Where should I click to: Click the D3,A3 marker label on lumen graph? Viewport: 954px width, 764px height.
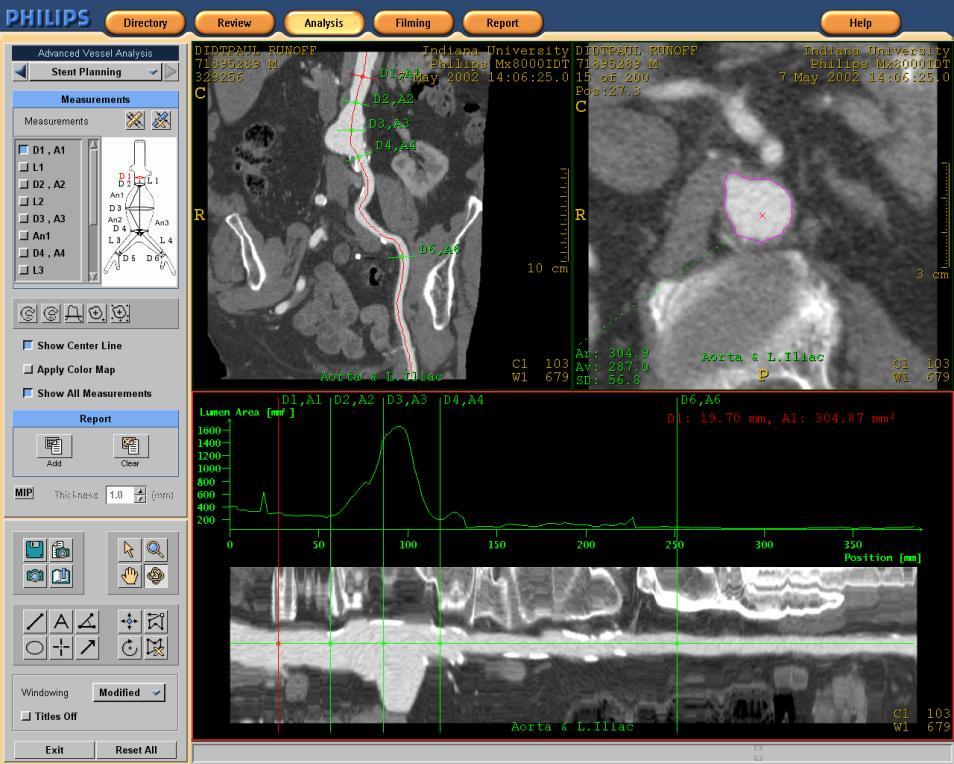click(x=407, y=400)
